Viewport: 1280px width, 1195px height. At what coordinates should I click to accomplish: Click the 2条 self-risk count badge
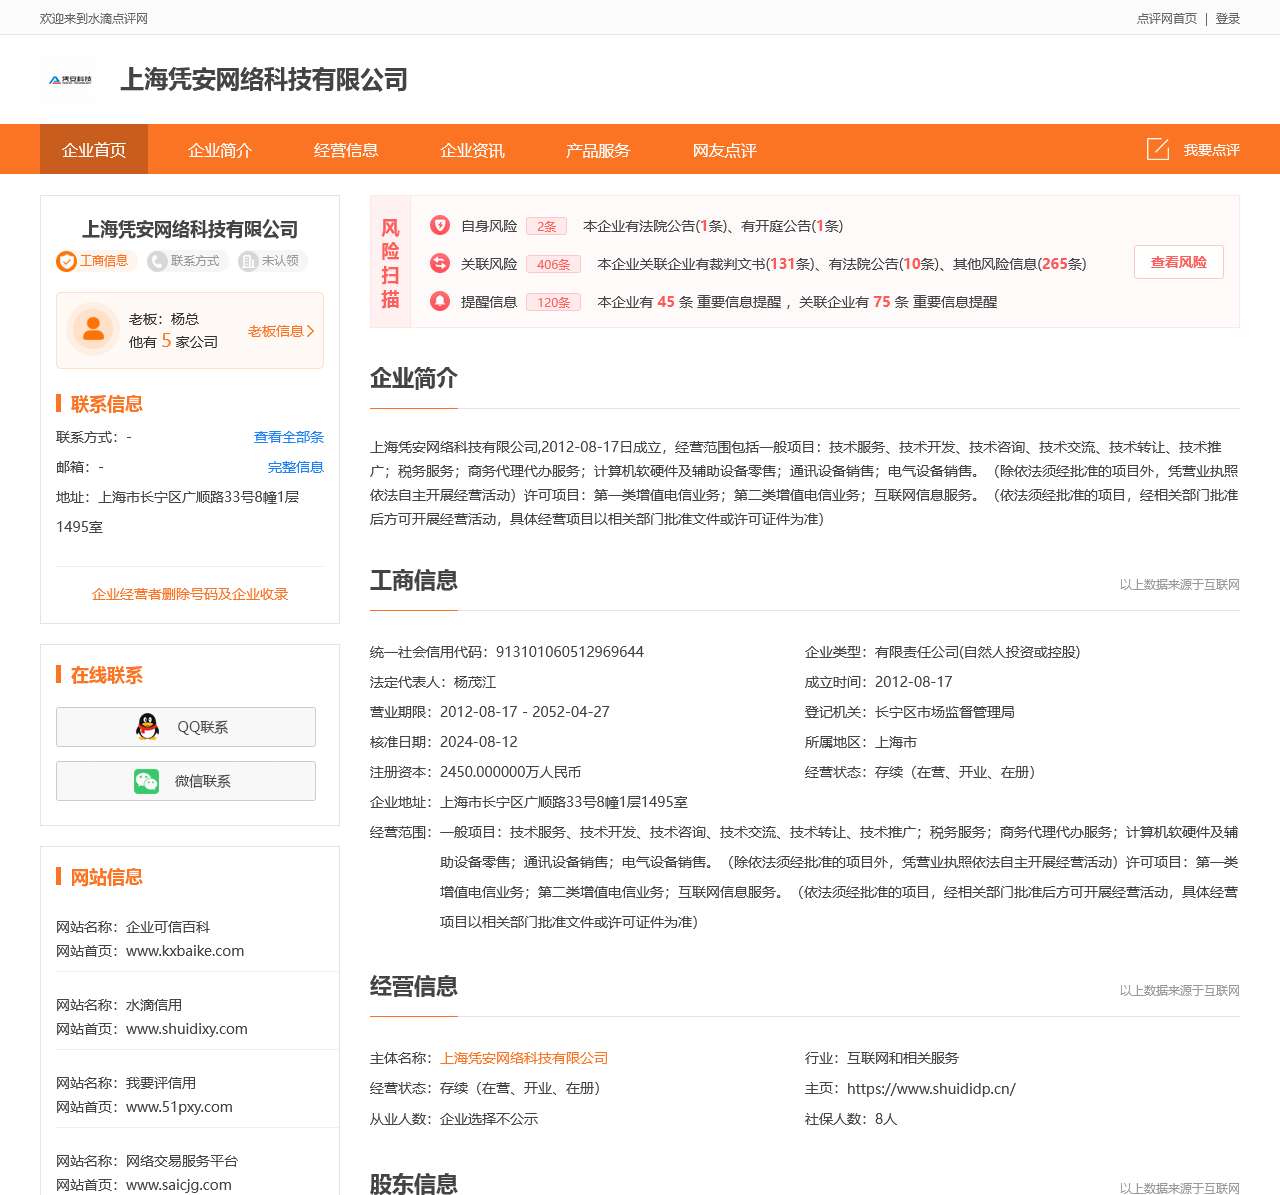point(546,226)
